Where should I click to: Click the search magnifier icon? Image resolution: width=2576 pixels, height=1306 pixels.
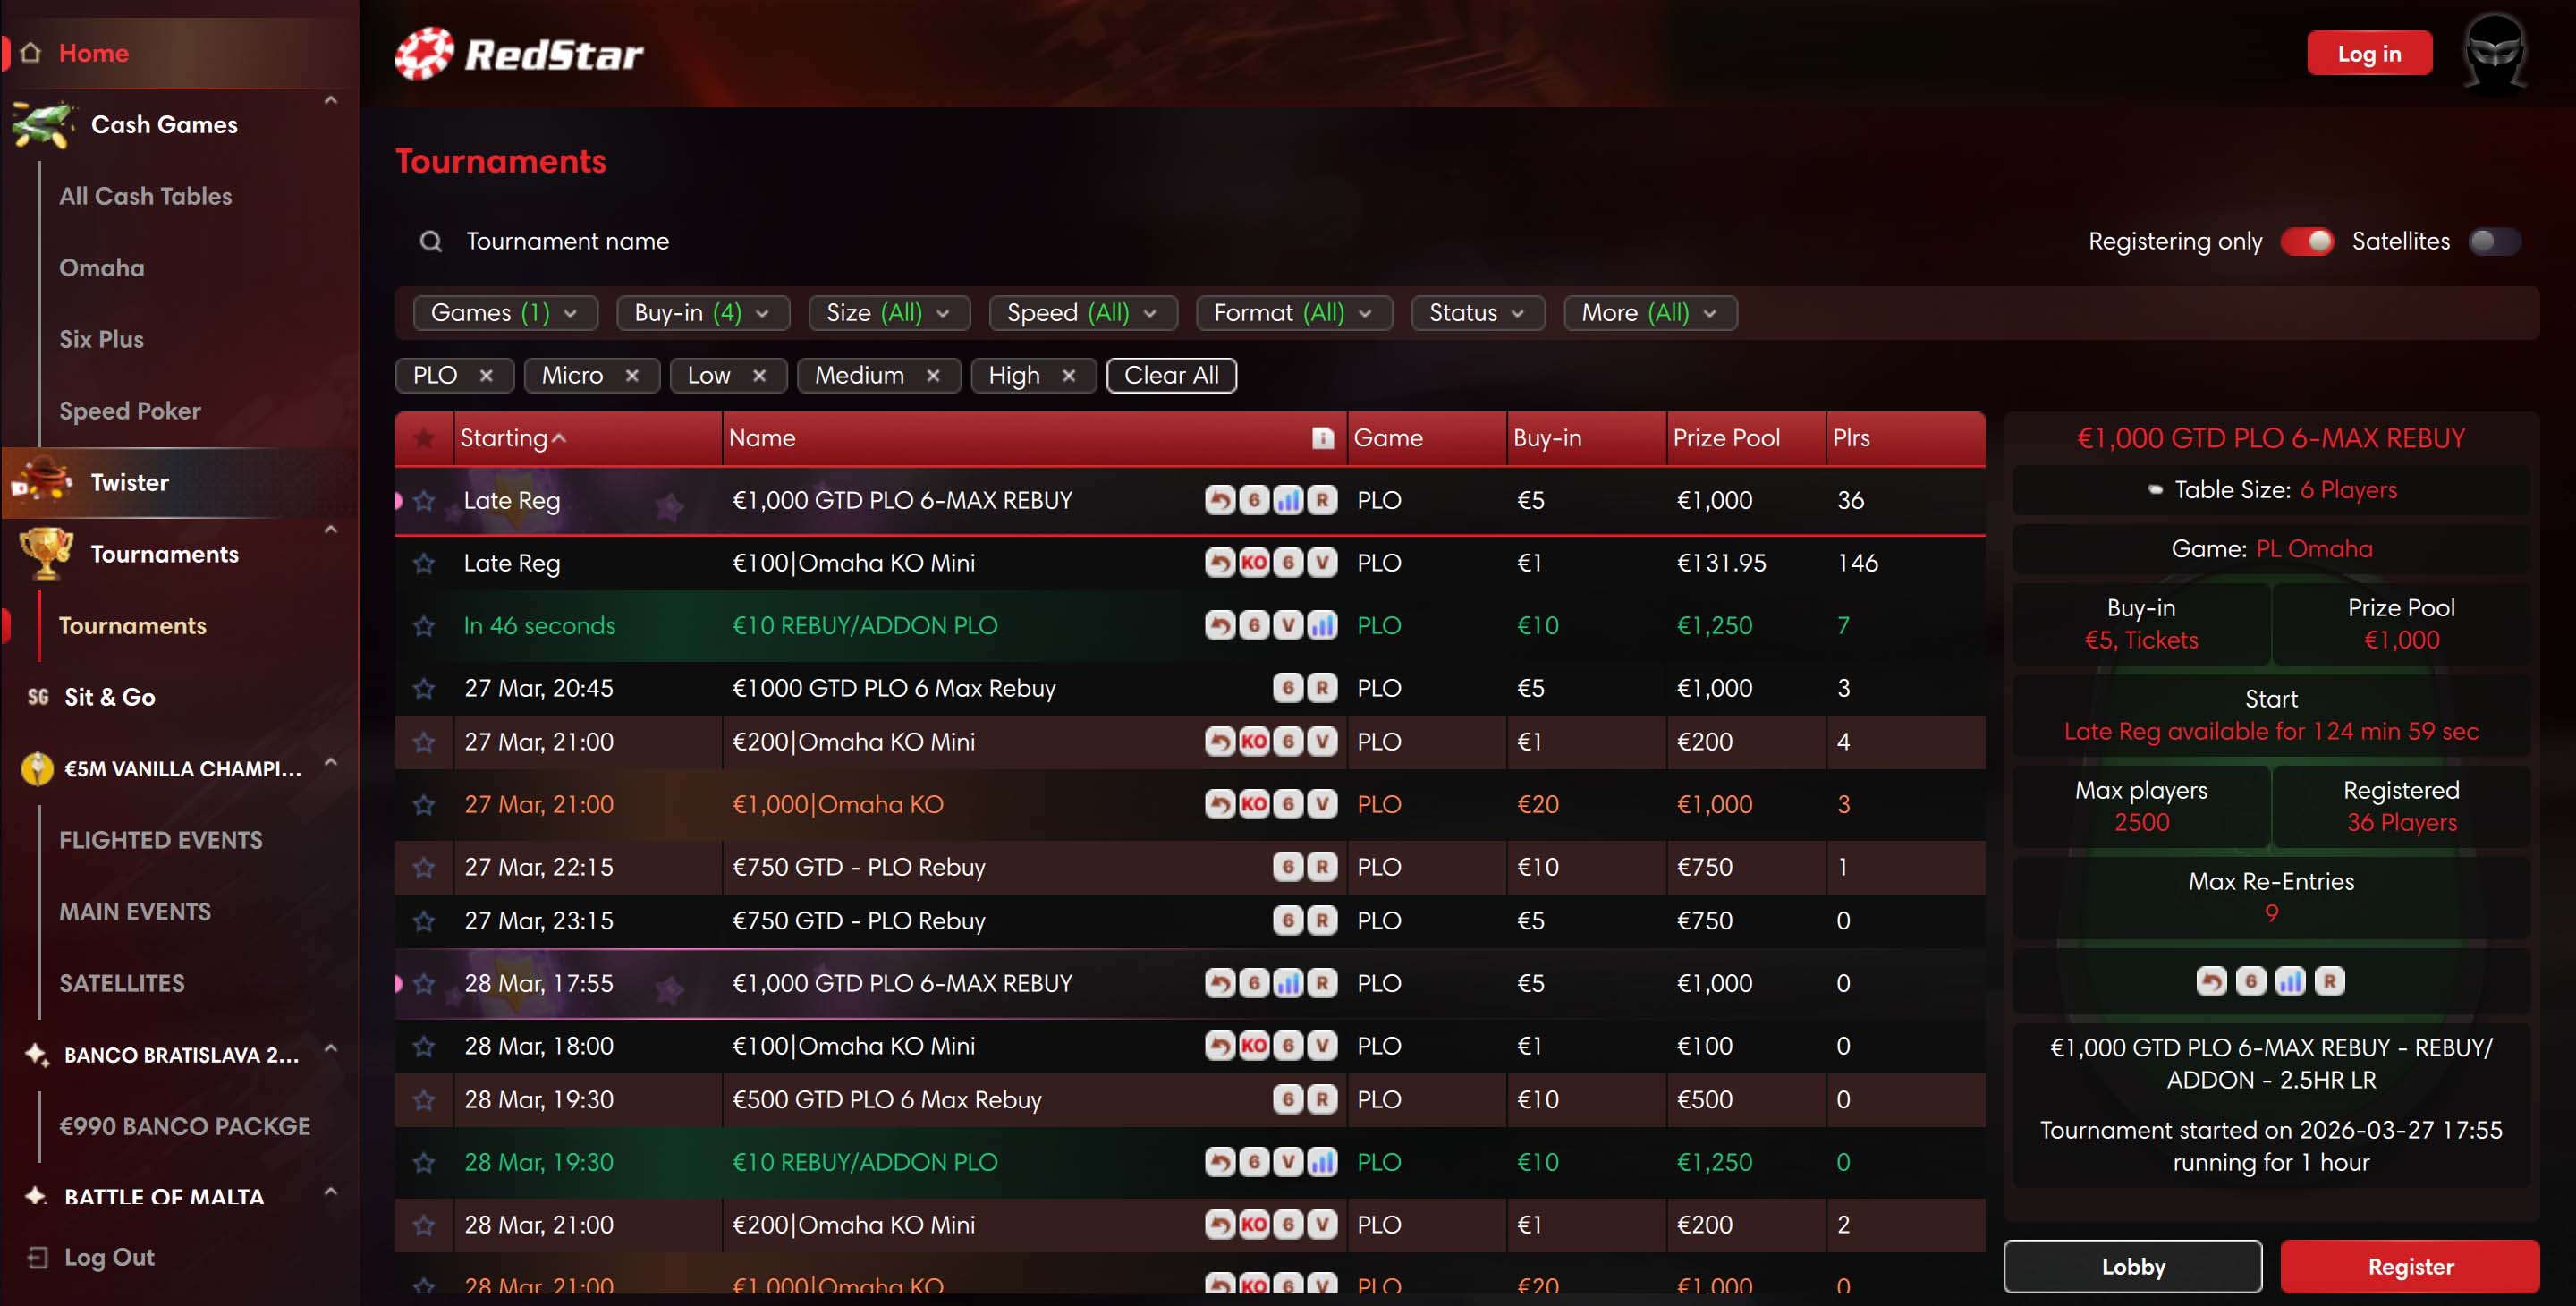pos(430,241)
